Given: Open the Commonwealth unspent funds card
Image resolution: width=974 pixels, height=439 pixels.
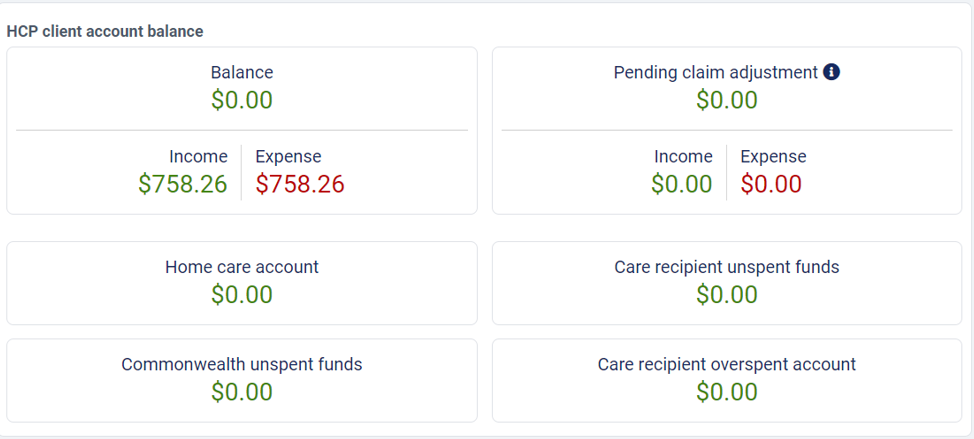Looking at the screenshot, I should (x=242, y=380).
